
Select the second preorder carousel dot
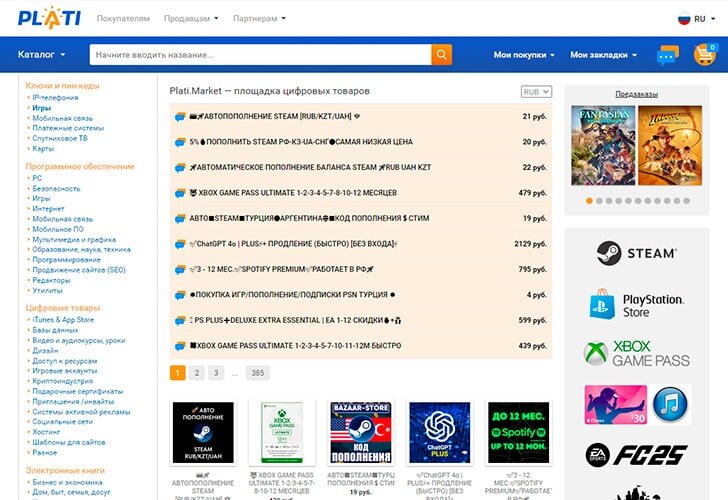(599, 201)
